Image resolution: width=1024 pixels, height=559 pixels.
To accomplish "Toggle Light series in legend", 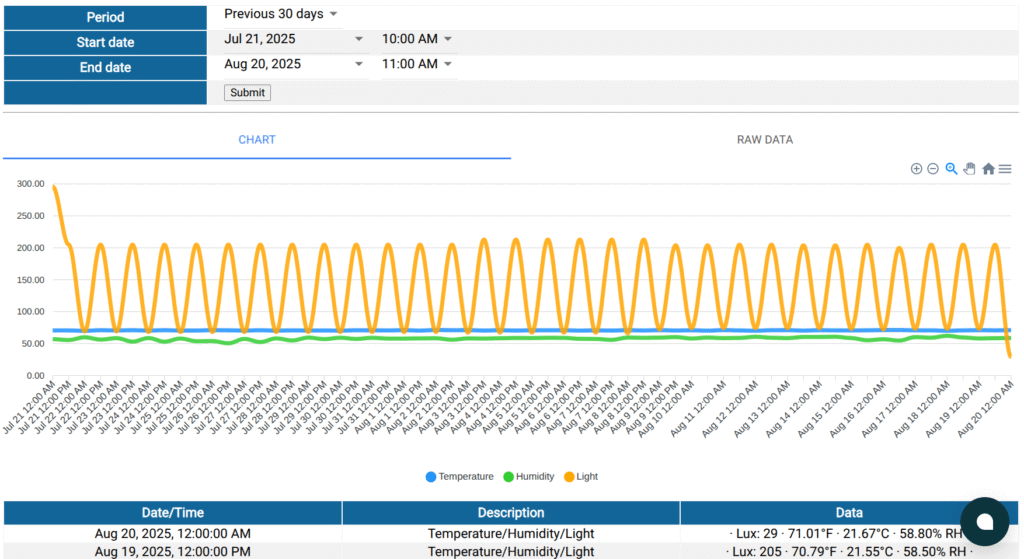I will 579,477.
